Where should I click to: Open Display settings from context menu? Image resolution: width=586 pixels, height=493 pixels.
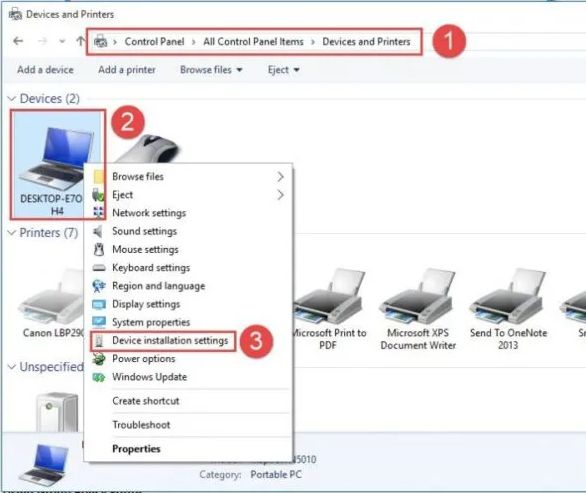point(189,304)
